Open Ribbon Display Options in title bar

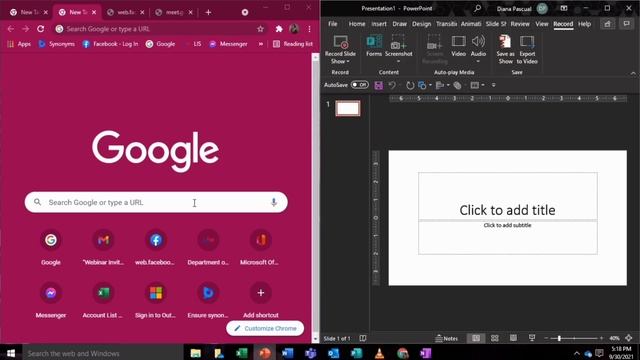point(564,8)
